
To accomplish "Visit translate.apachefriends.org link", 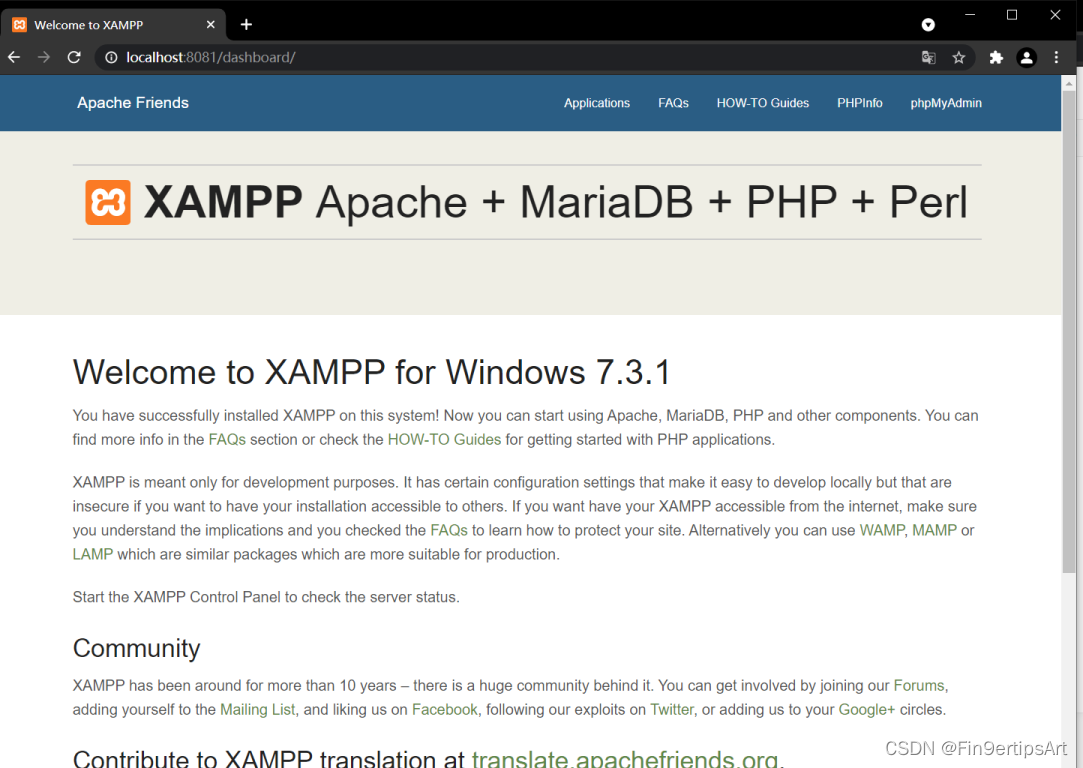I will 625,758.
